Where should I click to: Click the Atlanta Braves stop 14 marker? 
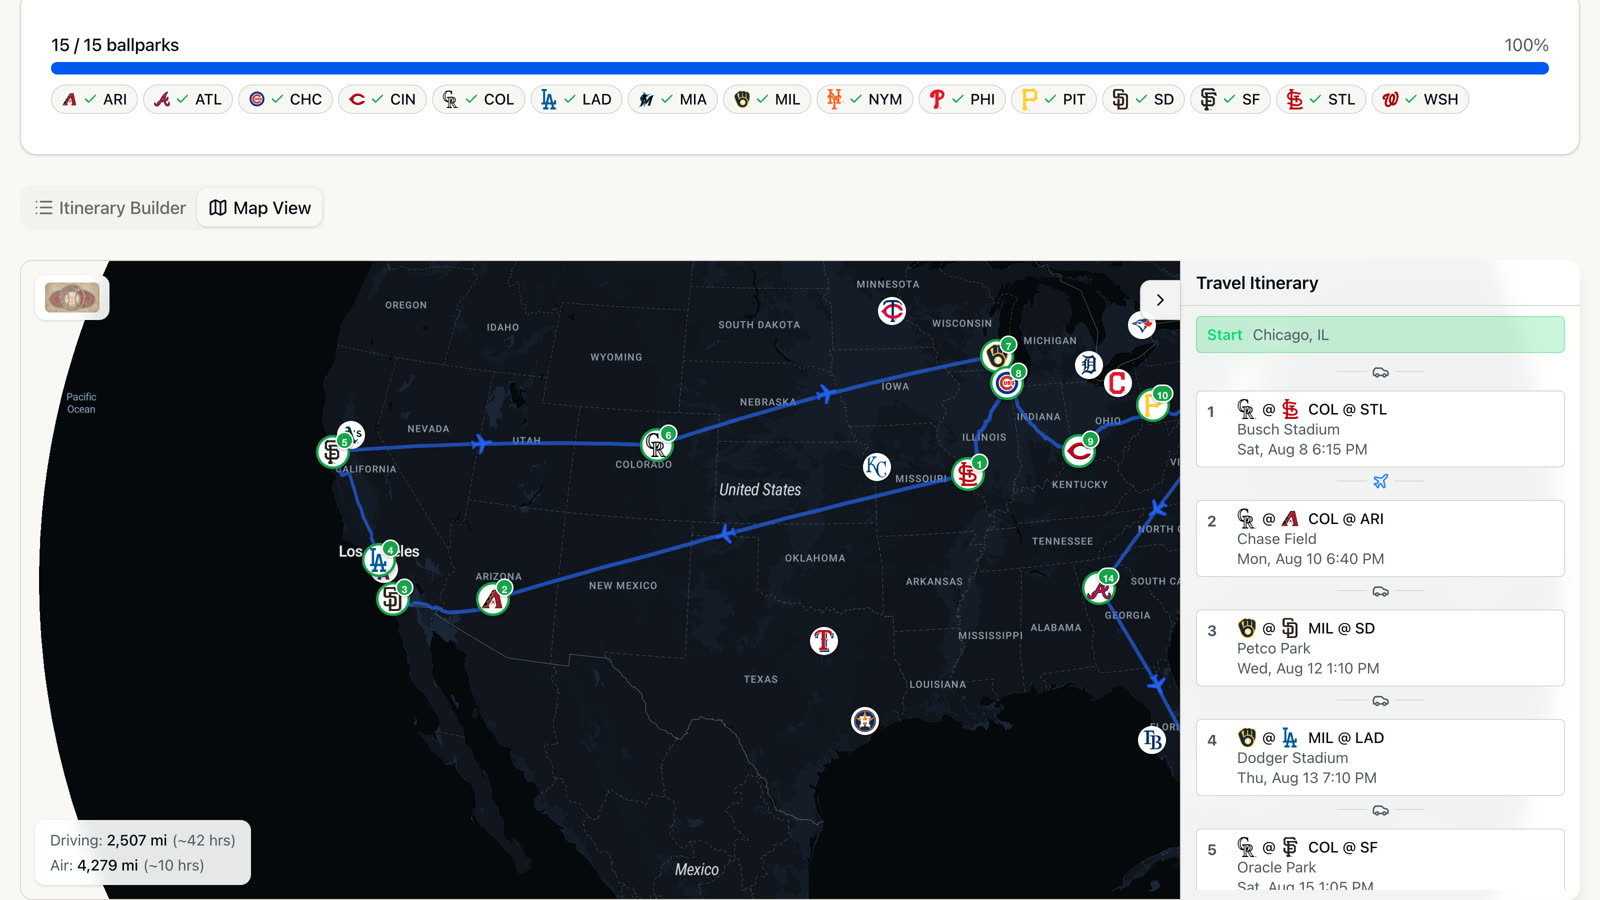tap(1099, 588)
